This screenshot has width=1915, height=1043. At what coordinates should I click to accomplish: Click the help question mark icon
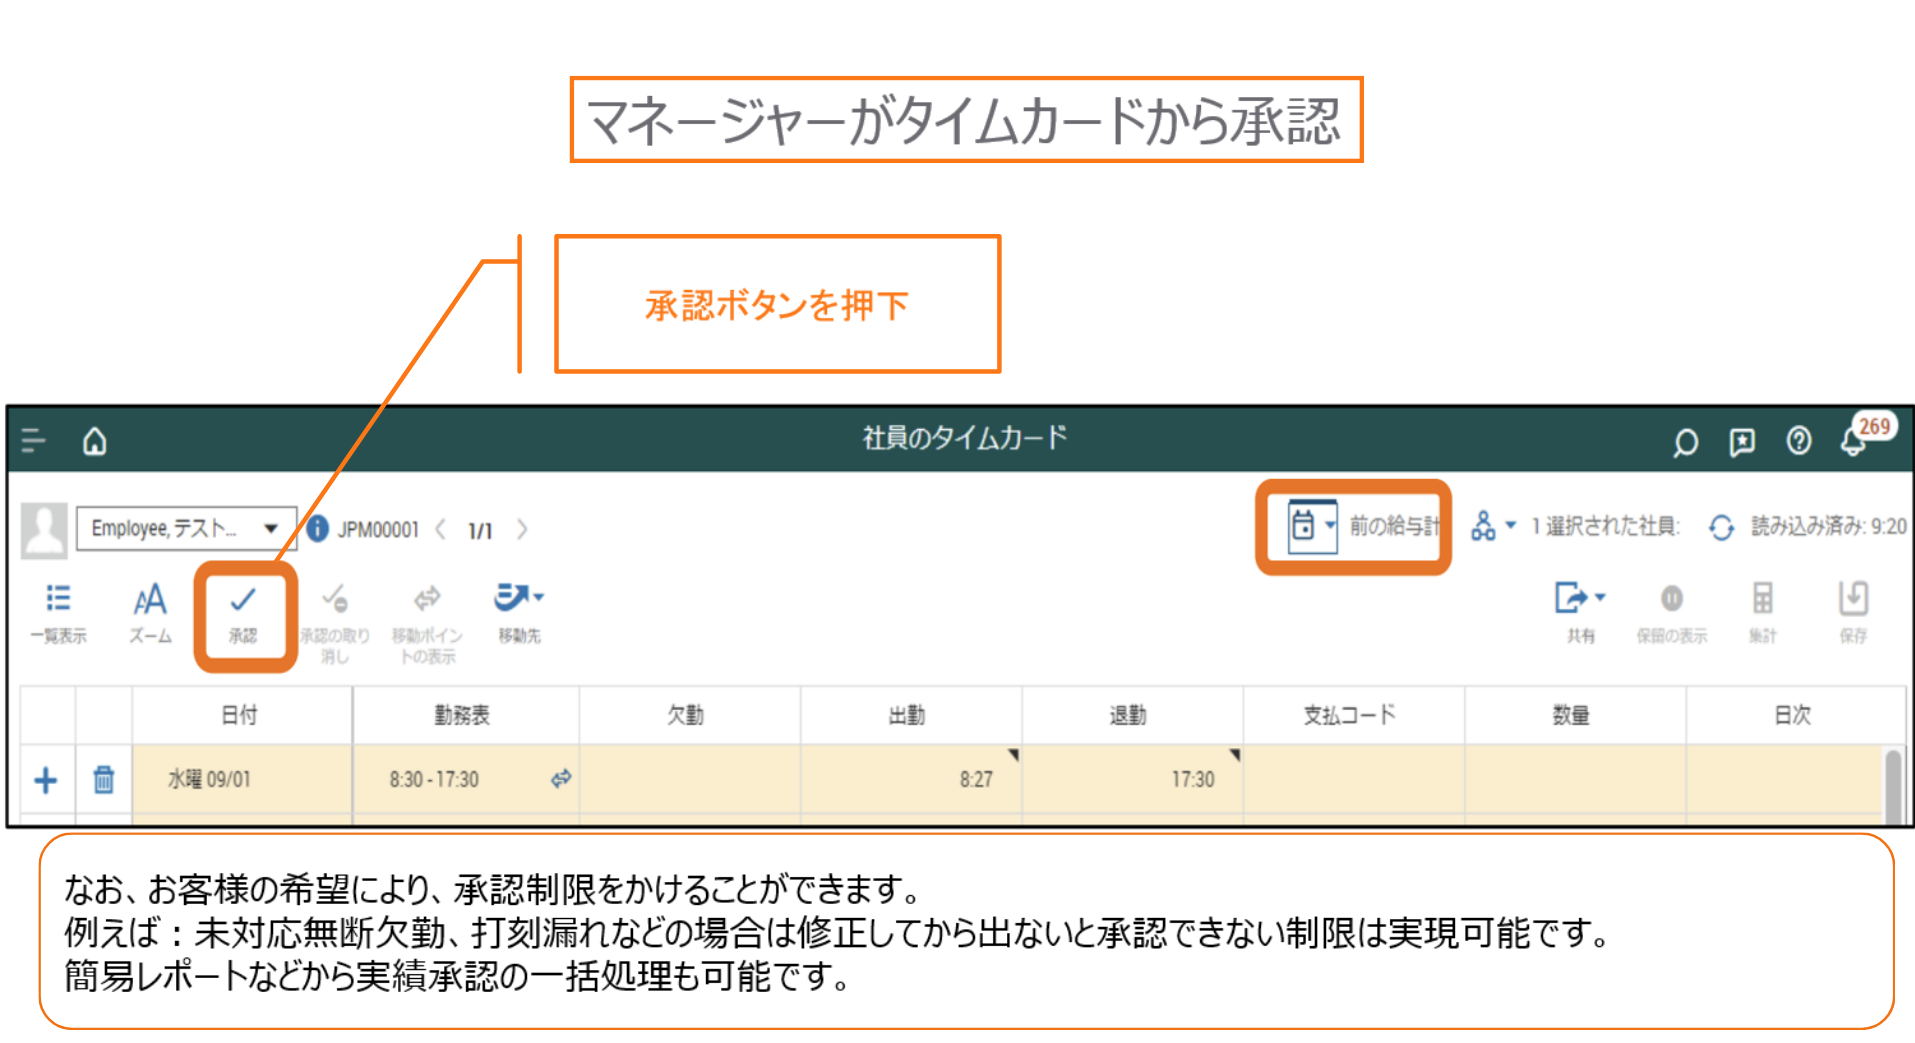click(x=1798, y=441)
